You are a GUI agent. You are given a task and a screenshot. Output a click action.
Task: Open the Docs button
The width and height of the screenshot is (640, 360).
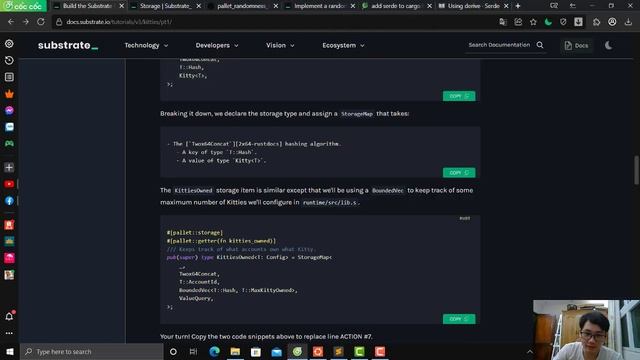576,45
